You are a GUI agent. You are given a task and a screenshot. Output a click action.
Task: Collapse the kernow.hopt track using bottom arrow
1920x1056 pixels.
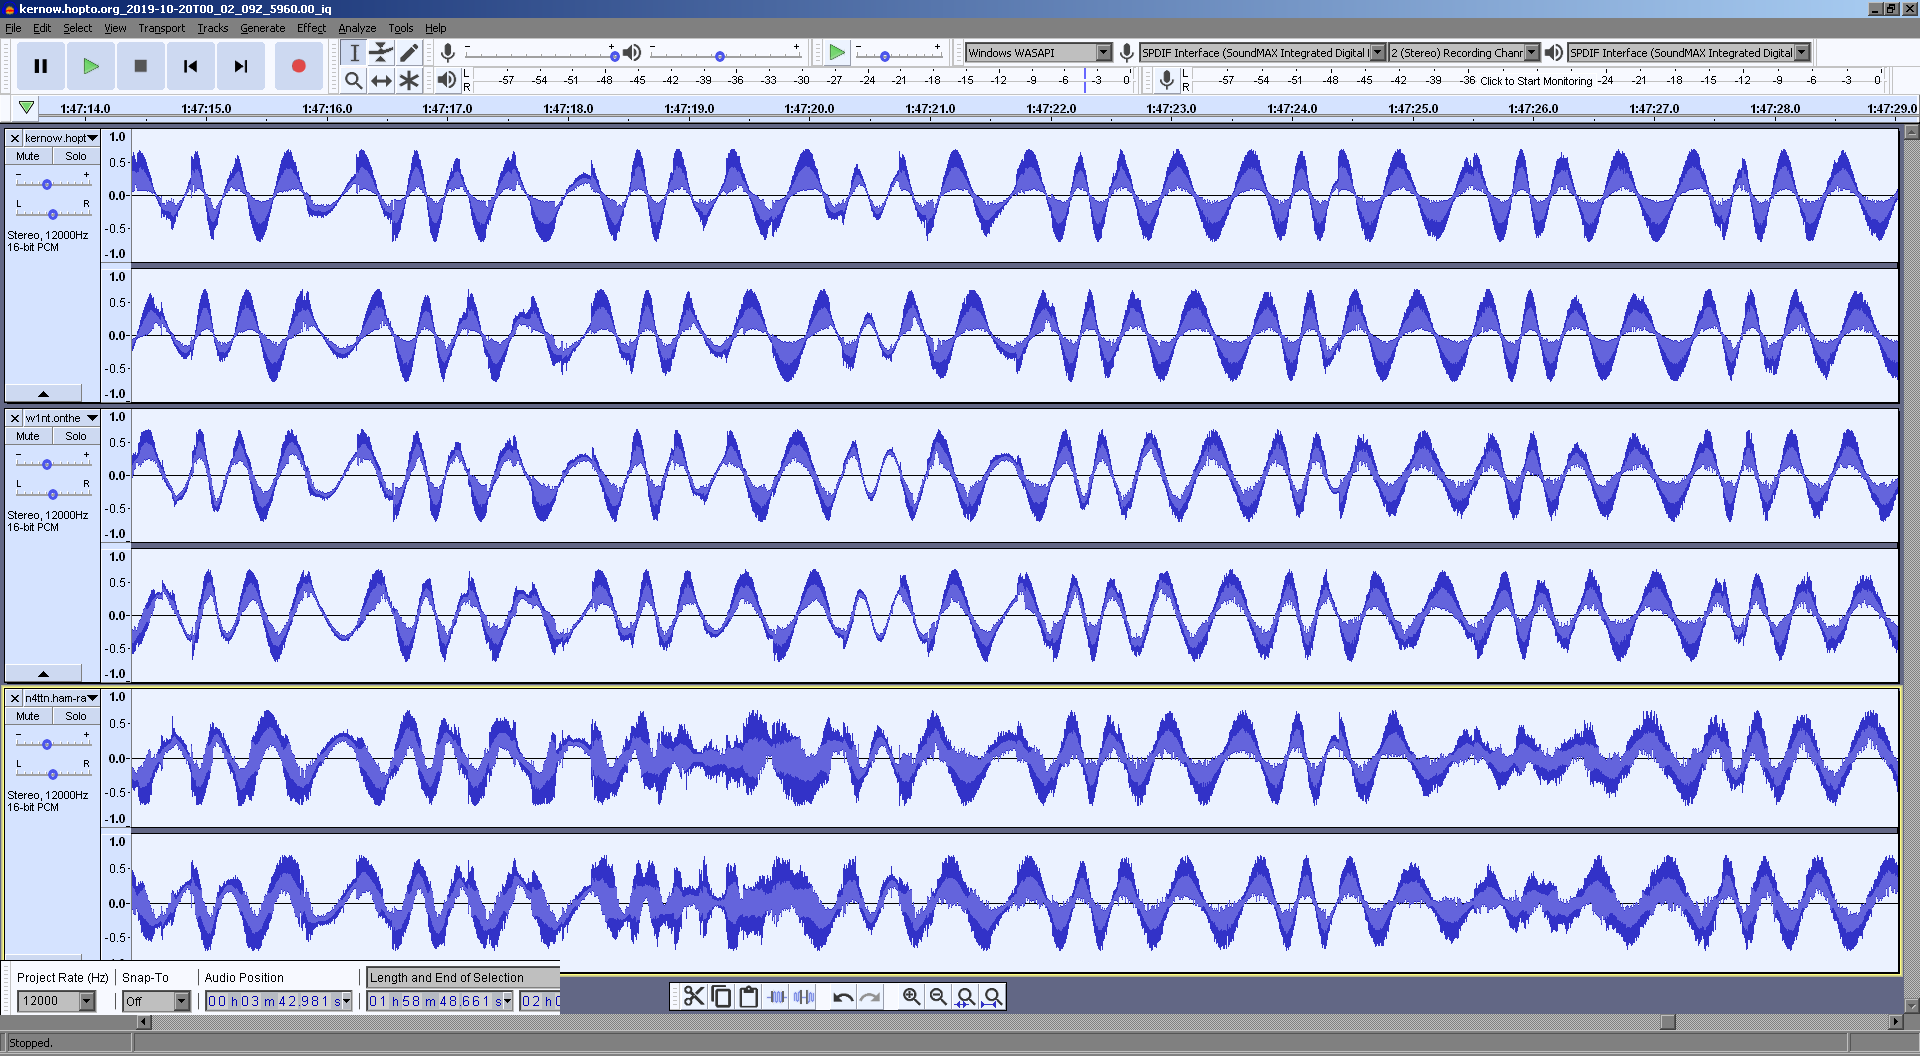tap(43, 394)
